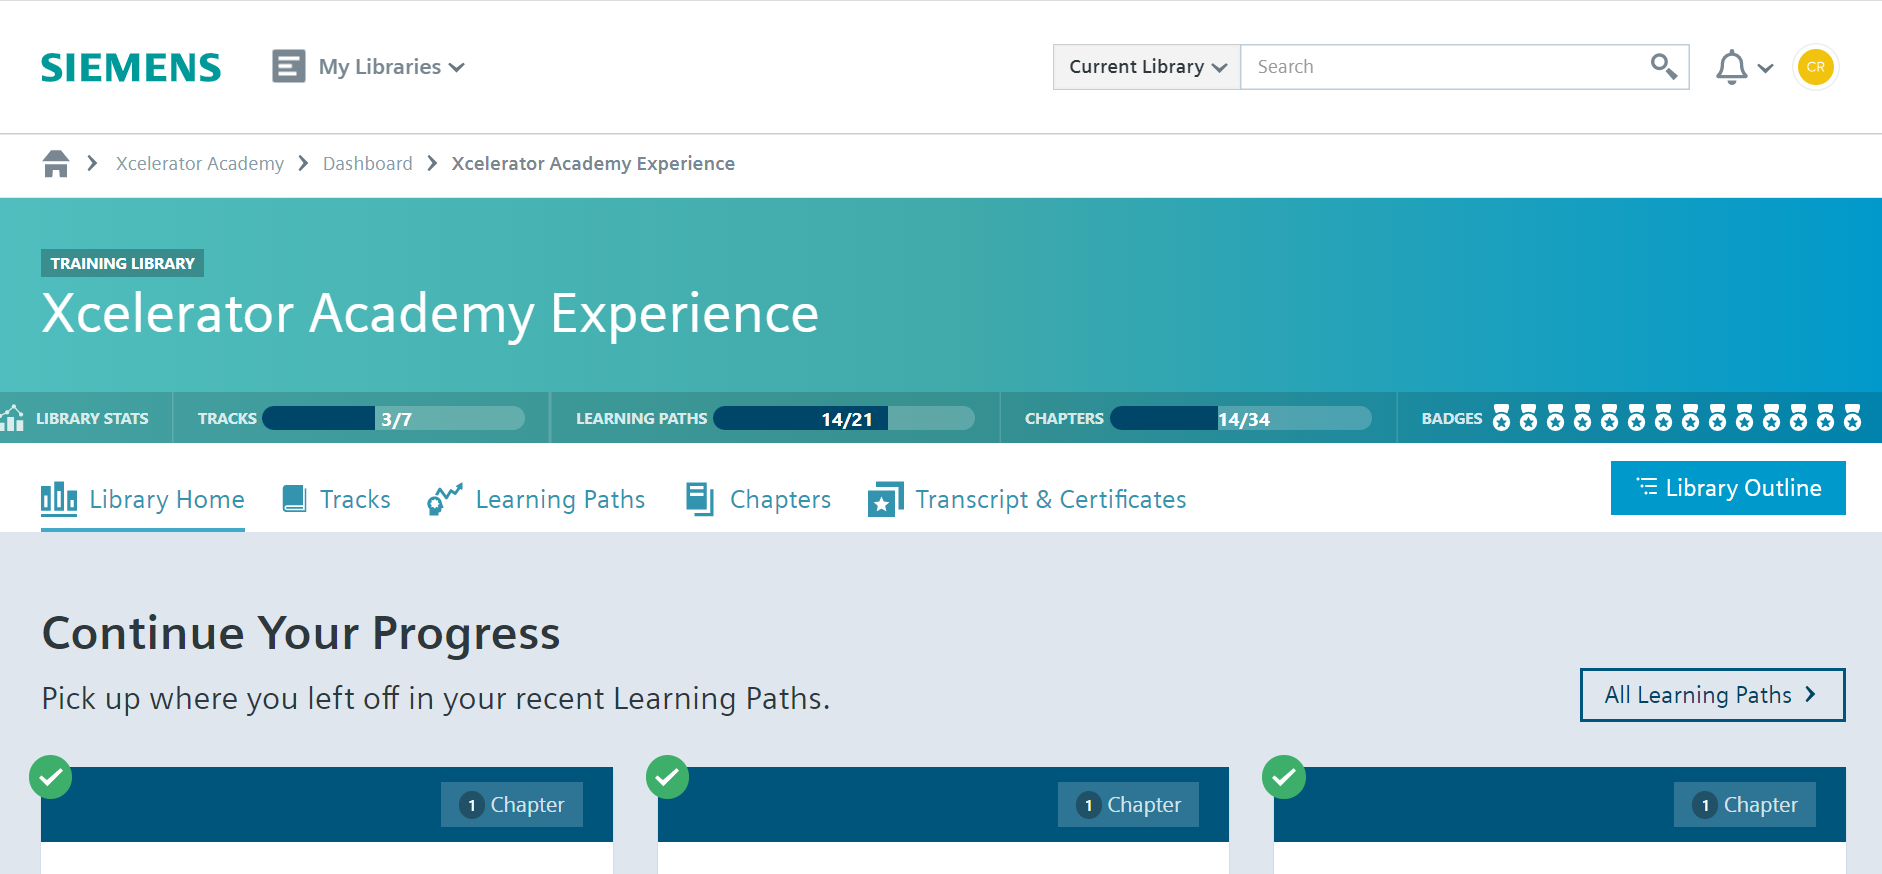
Task: Select the Library Home tab
Action: 143,499
